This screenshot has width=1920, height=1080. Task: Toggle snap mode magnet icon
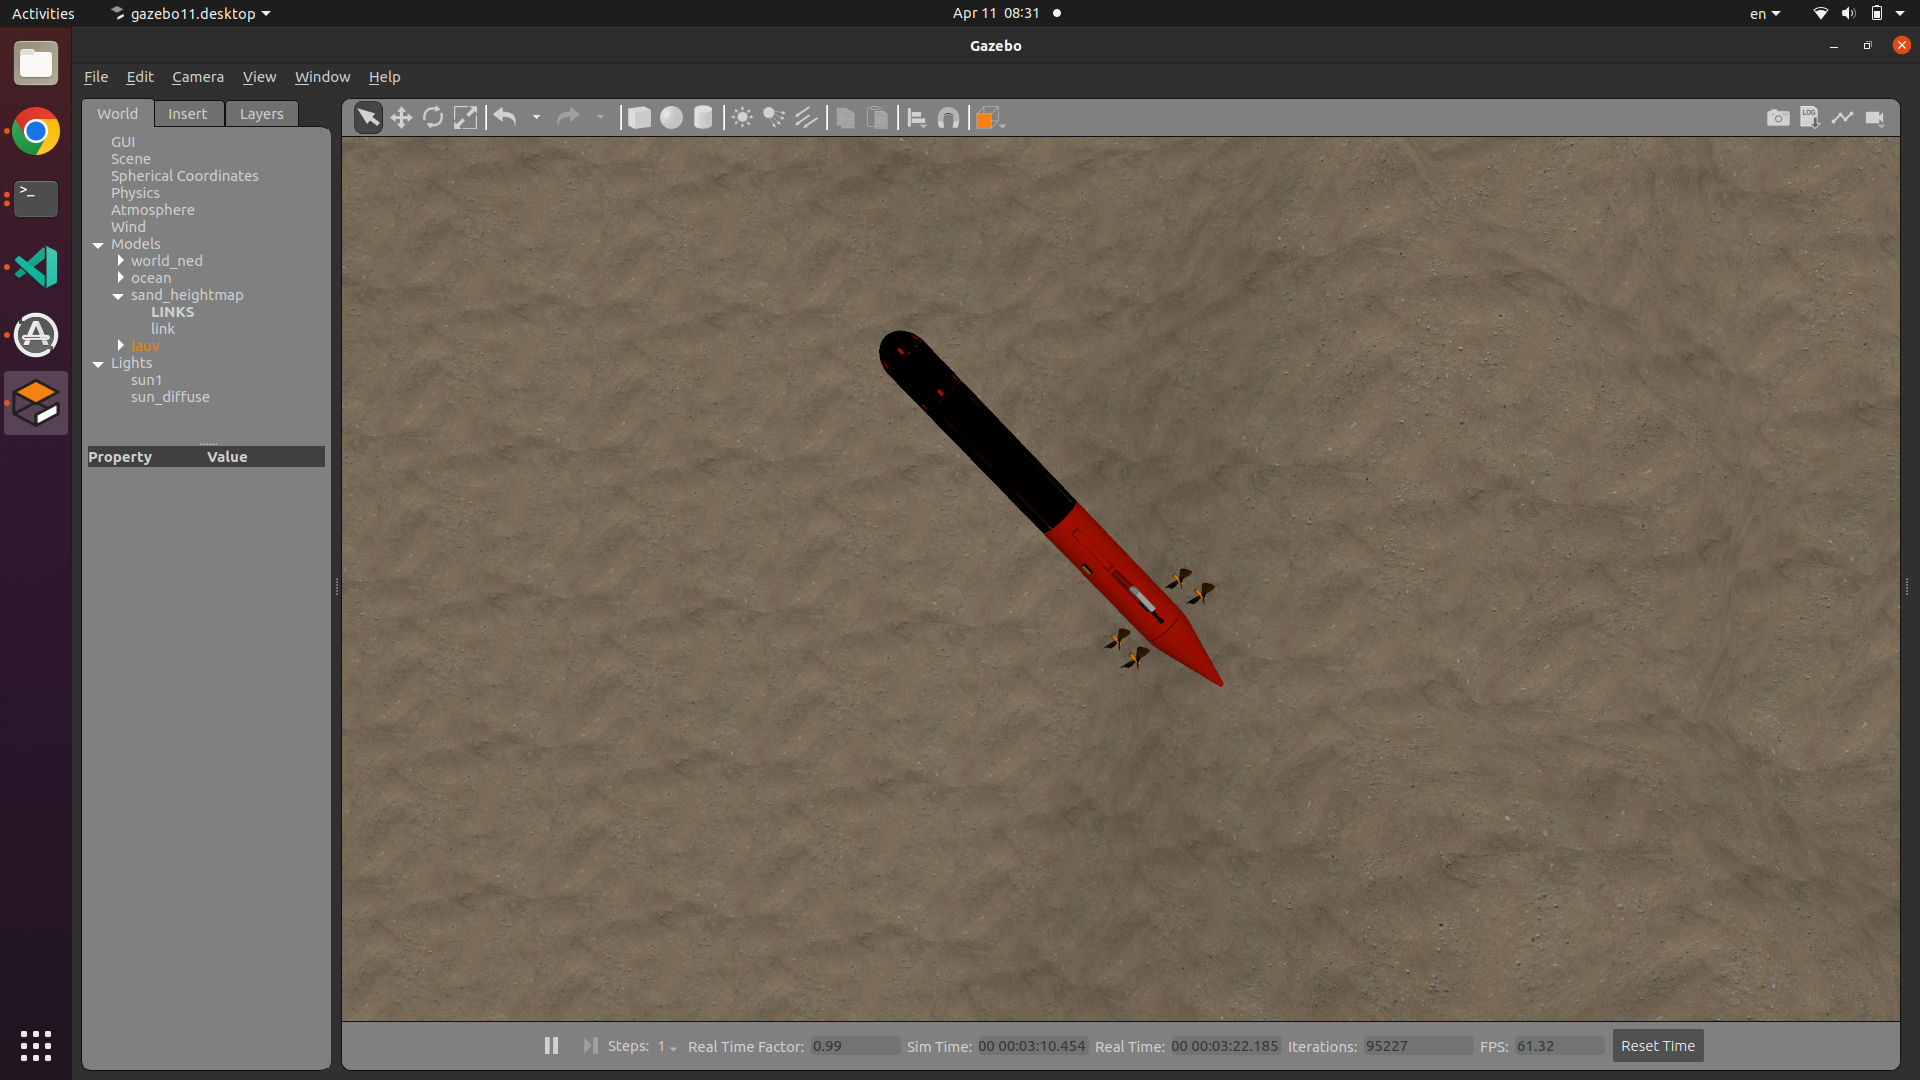[x=948, y=118]
